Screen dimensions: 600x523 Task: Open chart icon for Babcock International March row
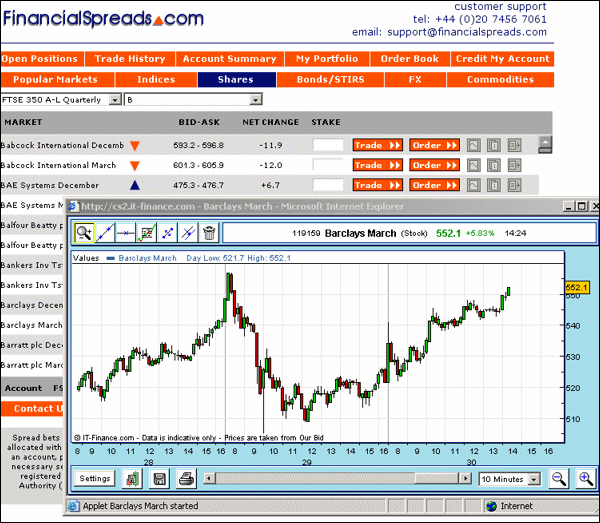[x=474, y=165]
